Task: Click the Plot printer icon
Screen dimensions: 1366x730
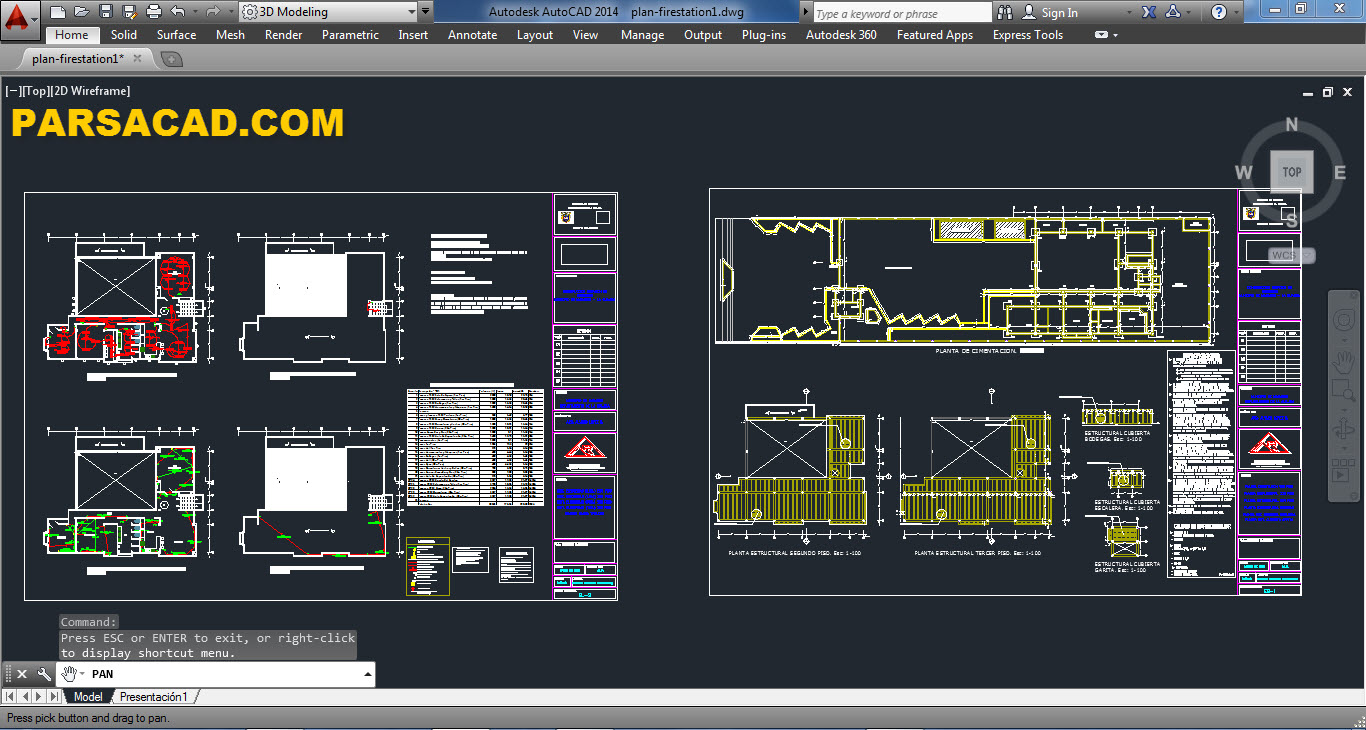Action: click(154, 12)
